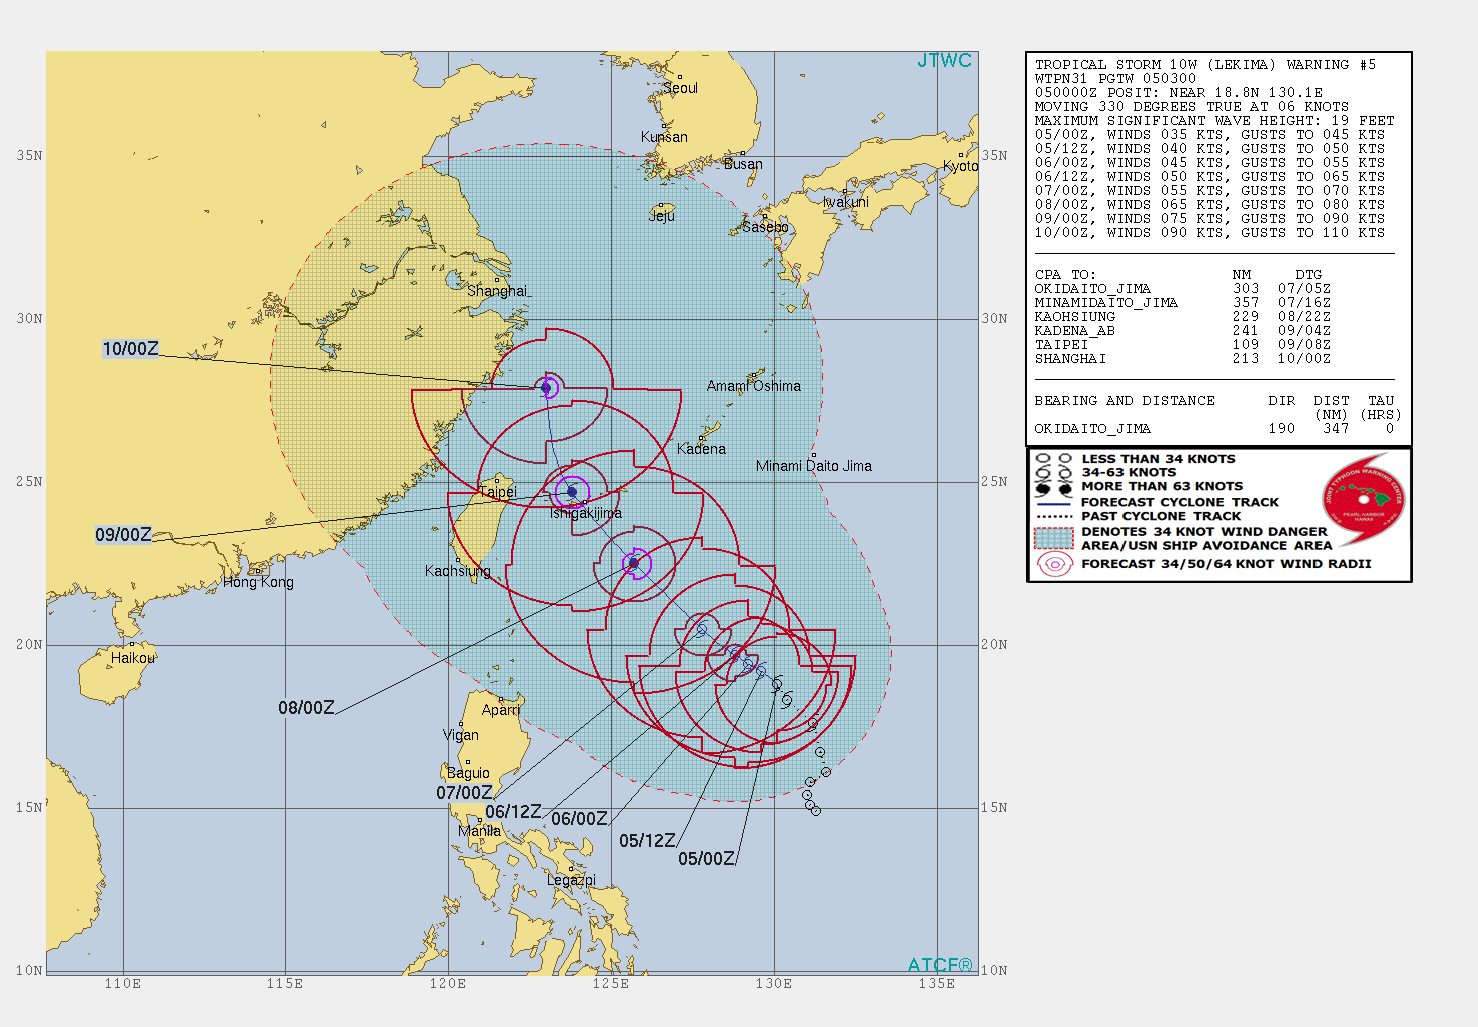Click the 07/00Z forecast time label
The width and height of the screenshot is (1478, 1027).
464,793
